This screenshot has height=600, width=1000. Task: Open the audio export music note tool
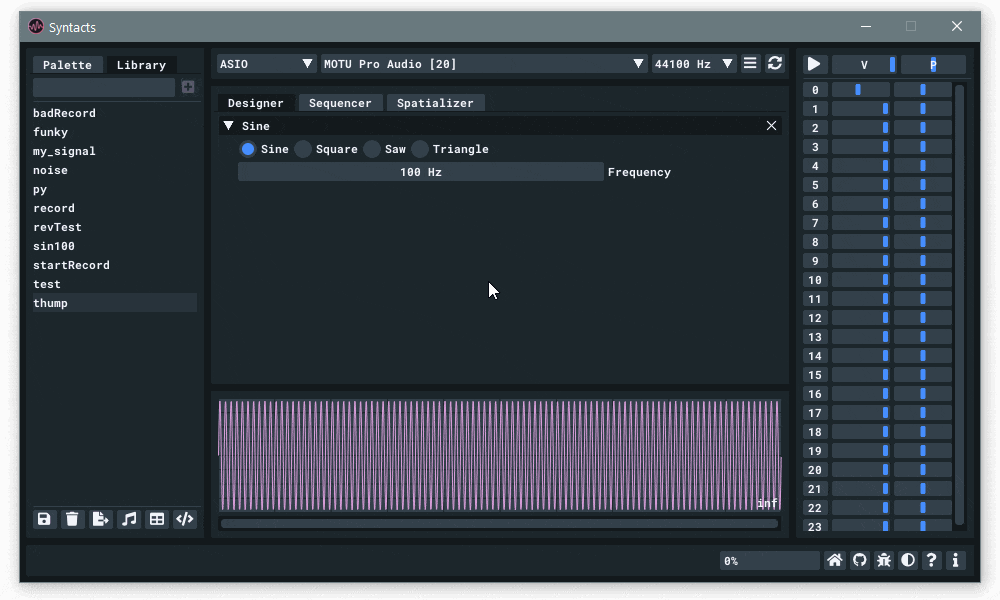(x=128, y=519)
